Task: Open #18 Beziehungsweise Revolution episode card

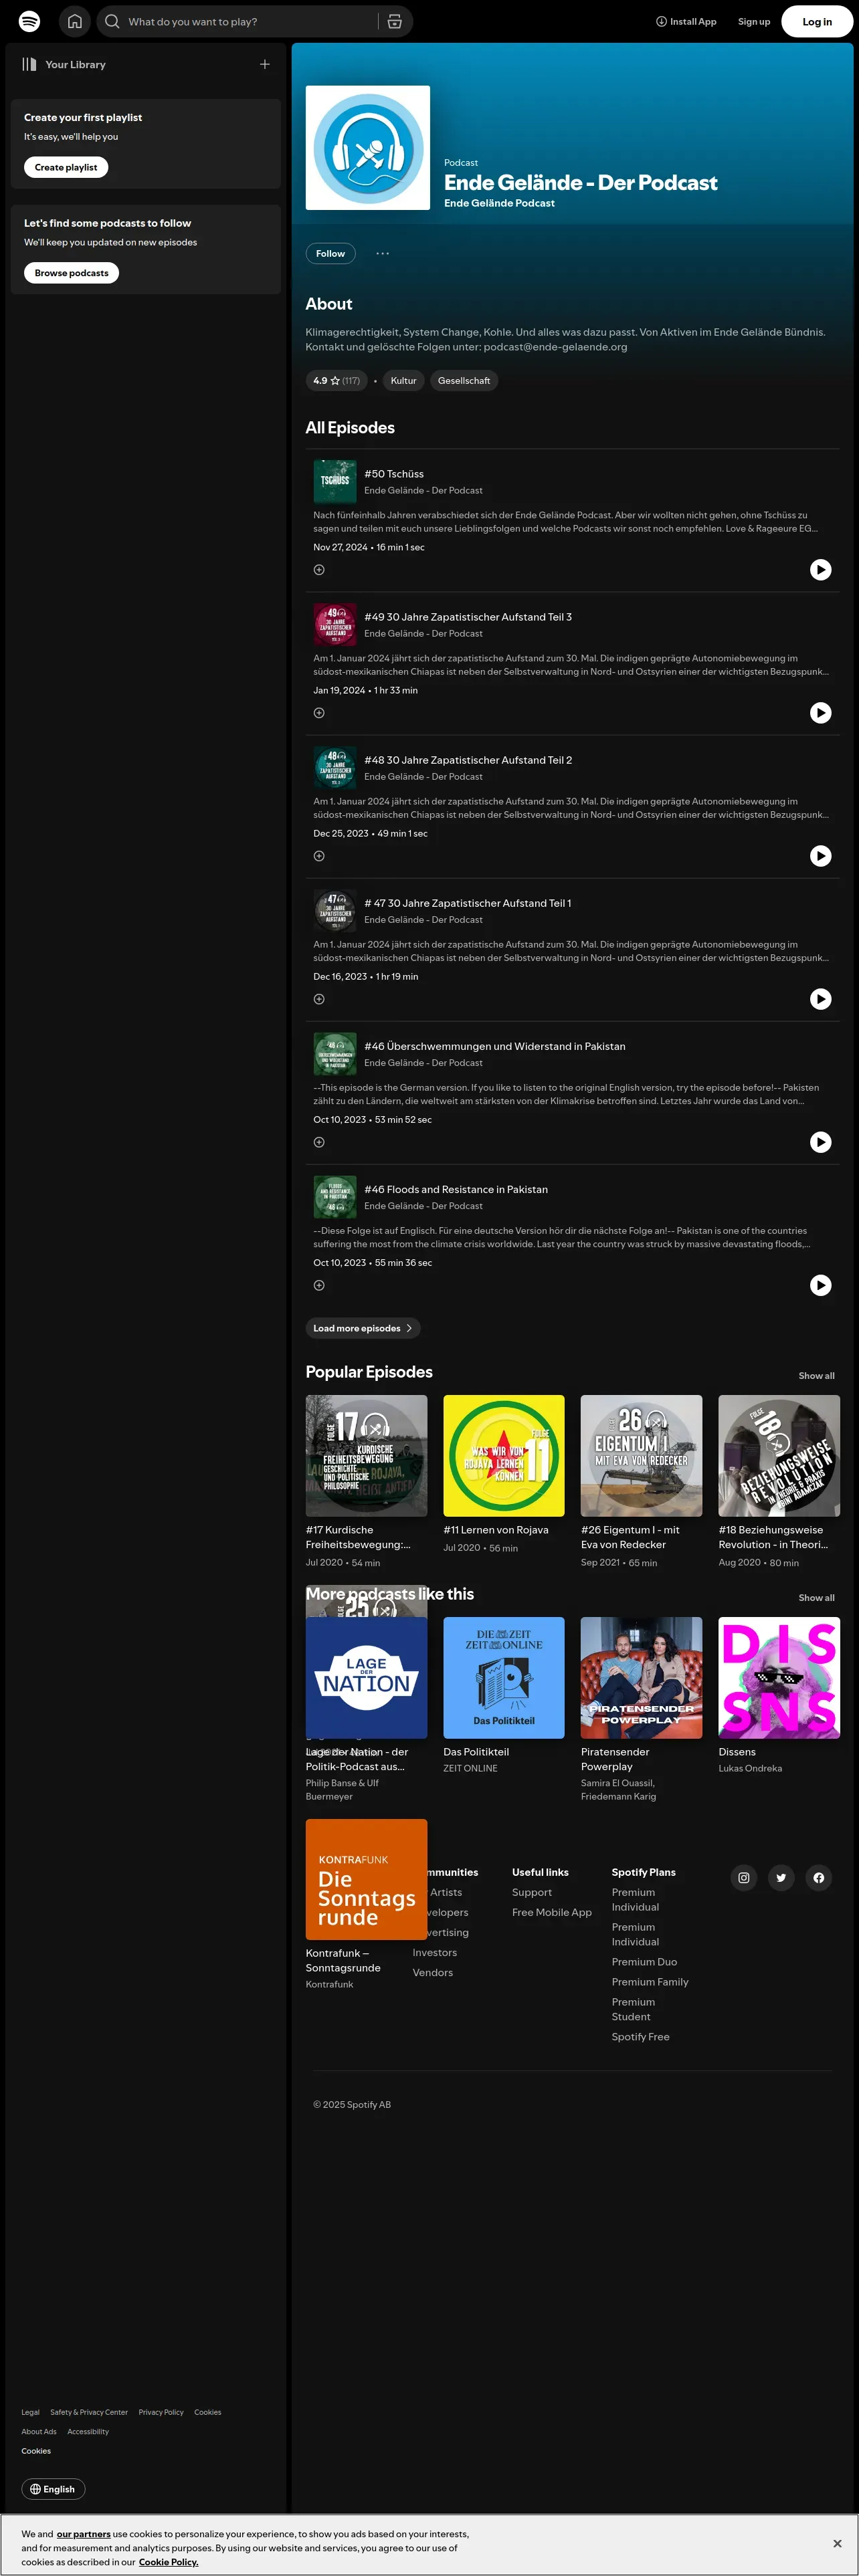Action: point(779,1482)
